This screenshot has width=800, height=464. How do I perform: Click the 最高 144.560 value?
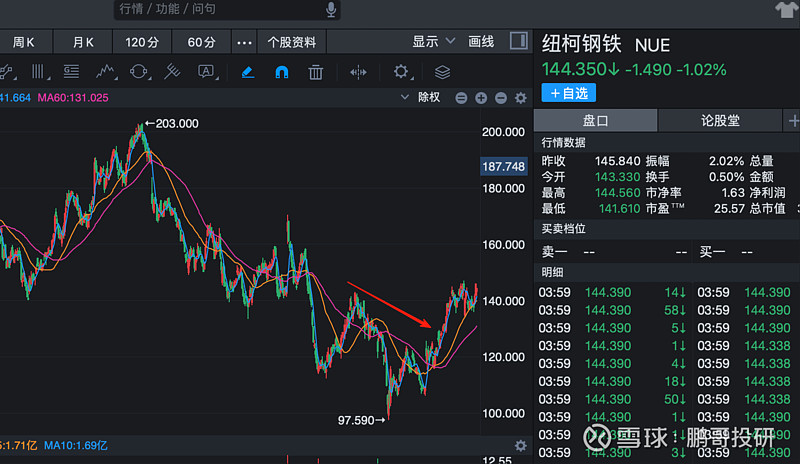(617, 193)
